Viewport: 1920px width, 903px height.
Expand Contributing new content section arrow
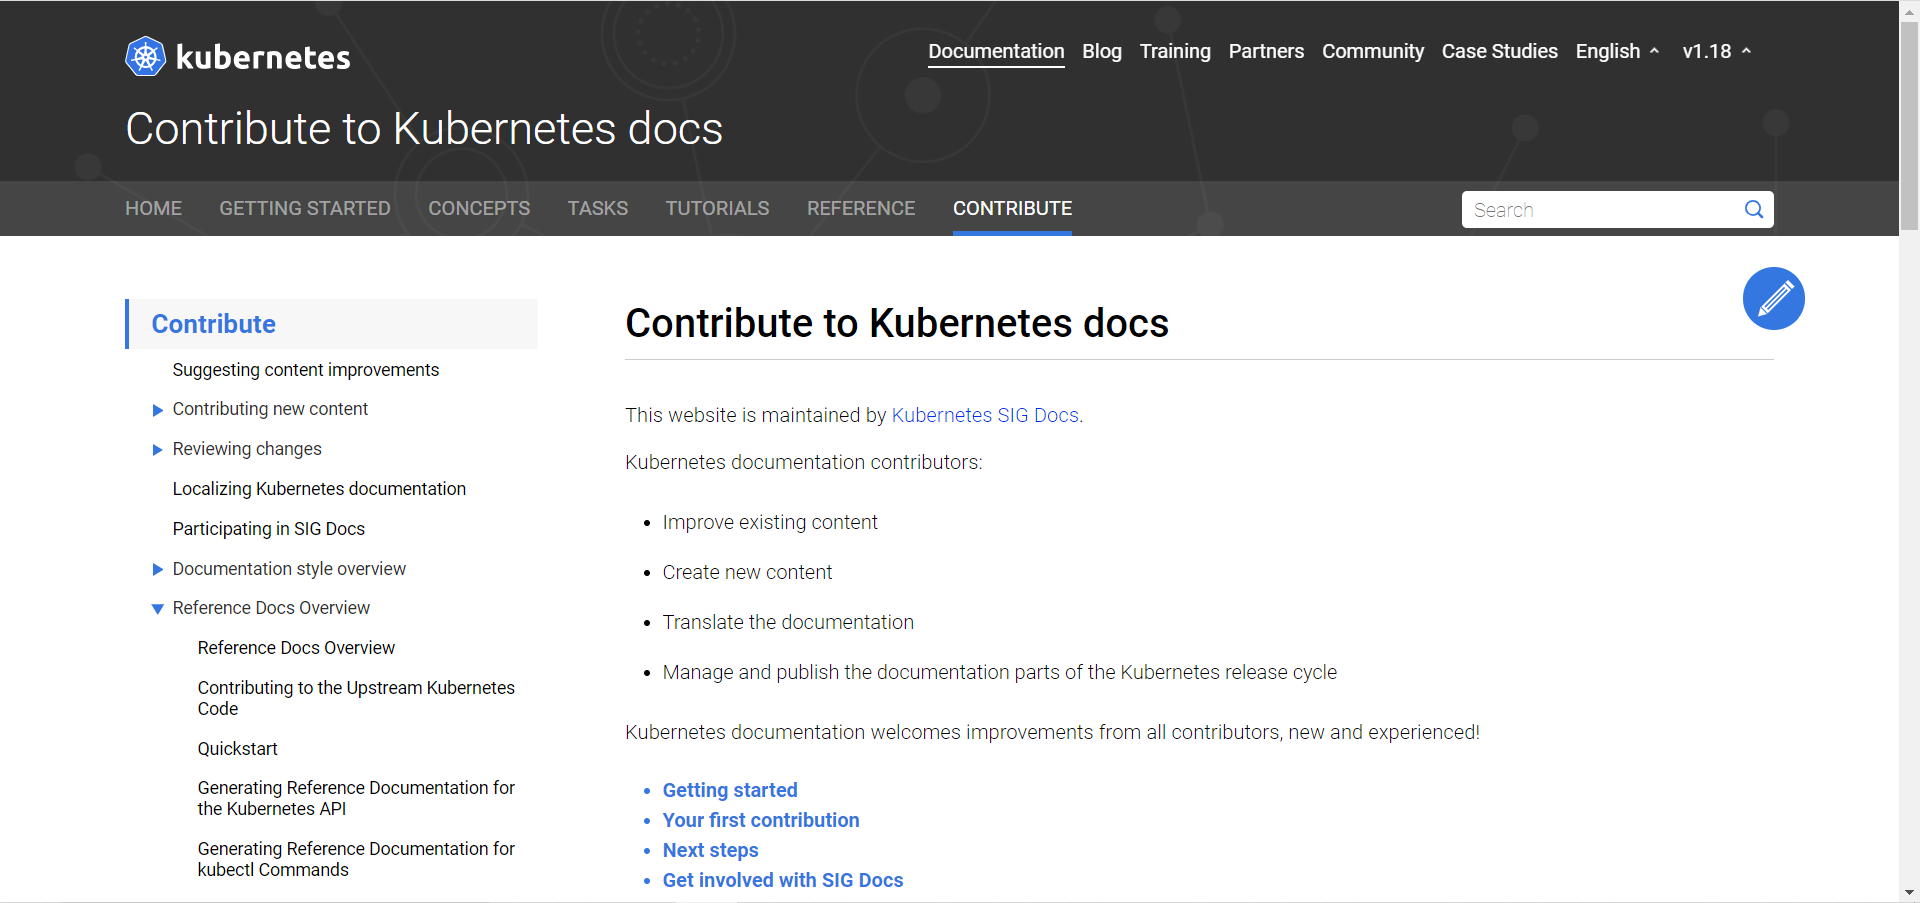157,410
